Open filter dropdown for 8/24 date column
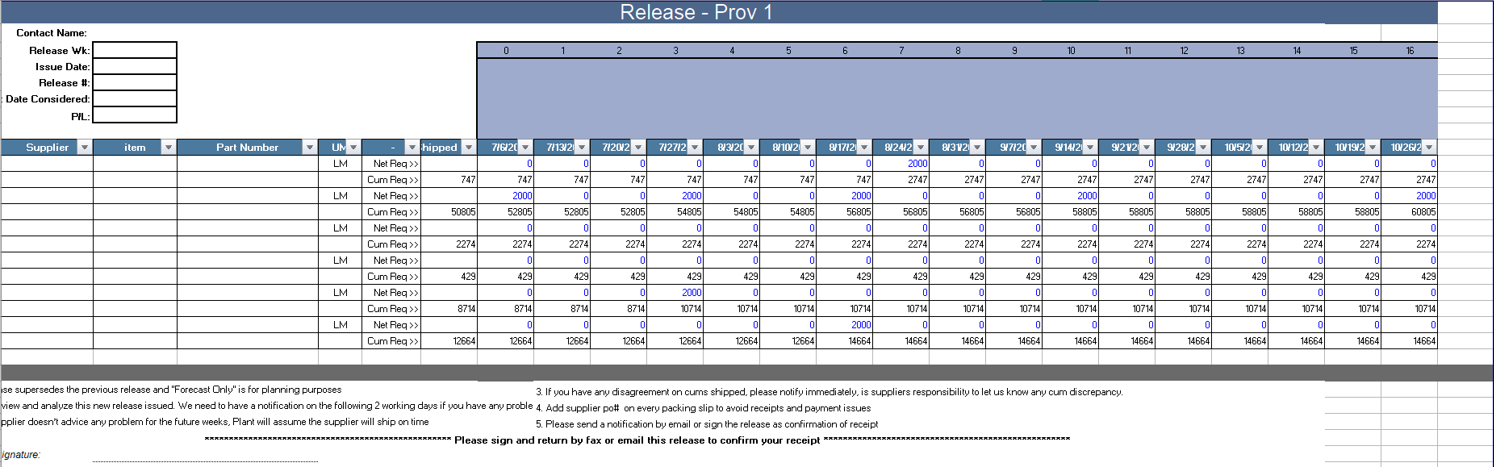Viewport: 1494px width, 467px height. click(920, 148)
